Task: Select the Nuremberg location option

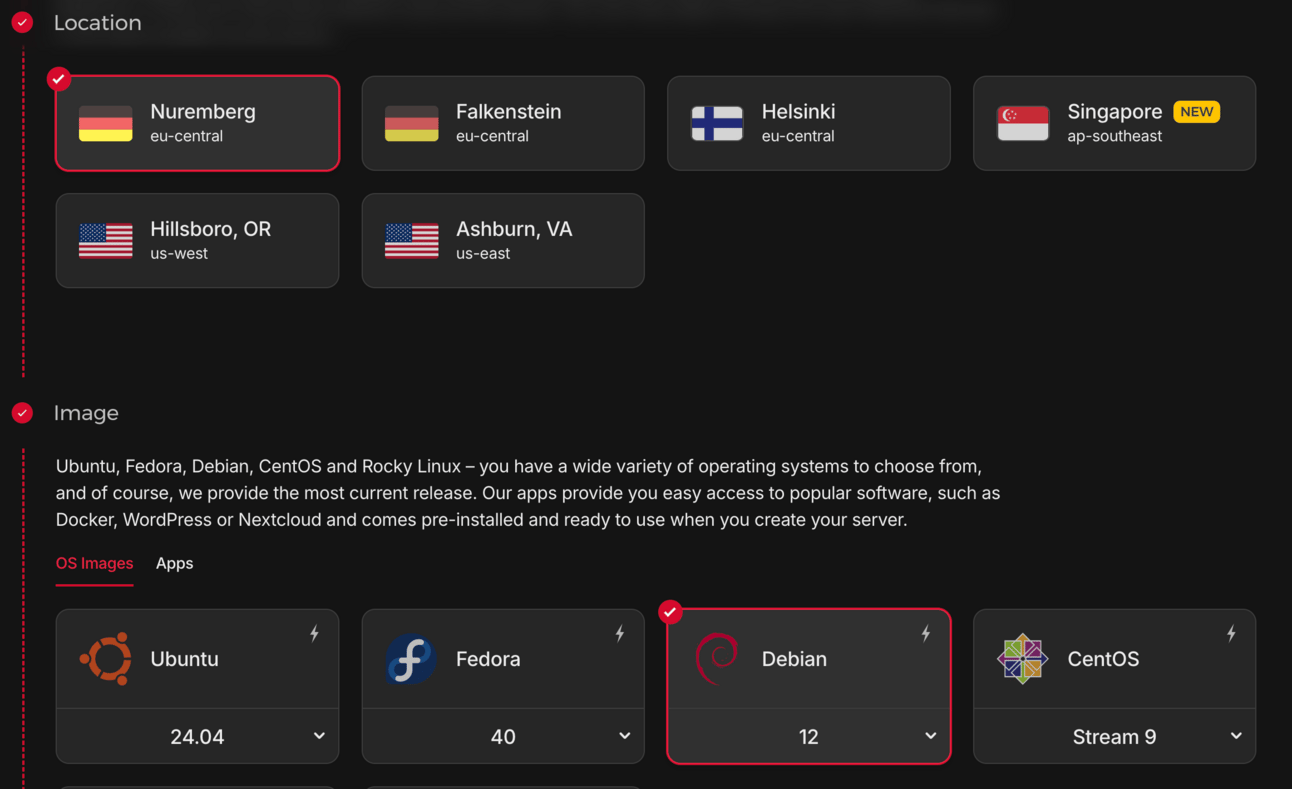Action: pos(197,123)
